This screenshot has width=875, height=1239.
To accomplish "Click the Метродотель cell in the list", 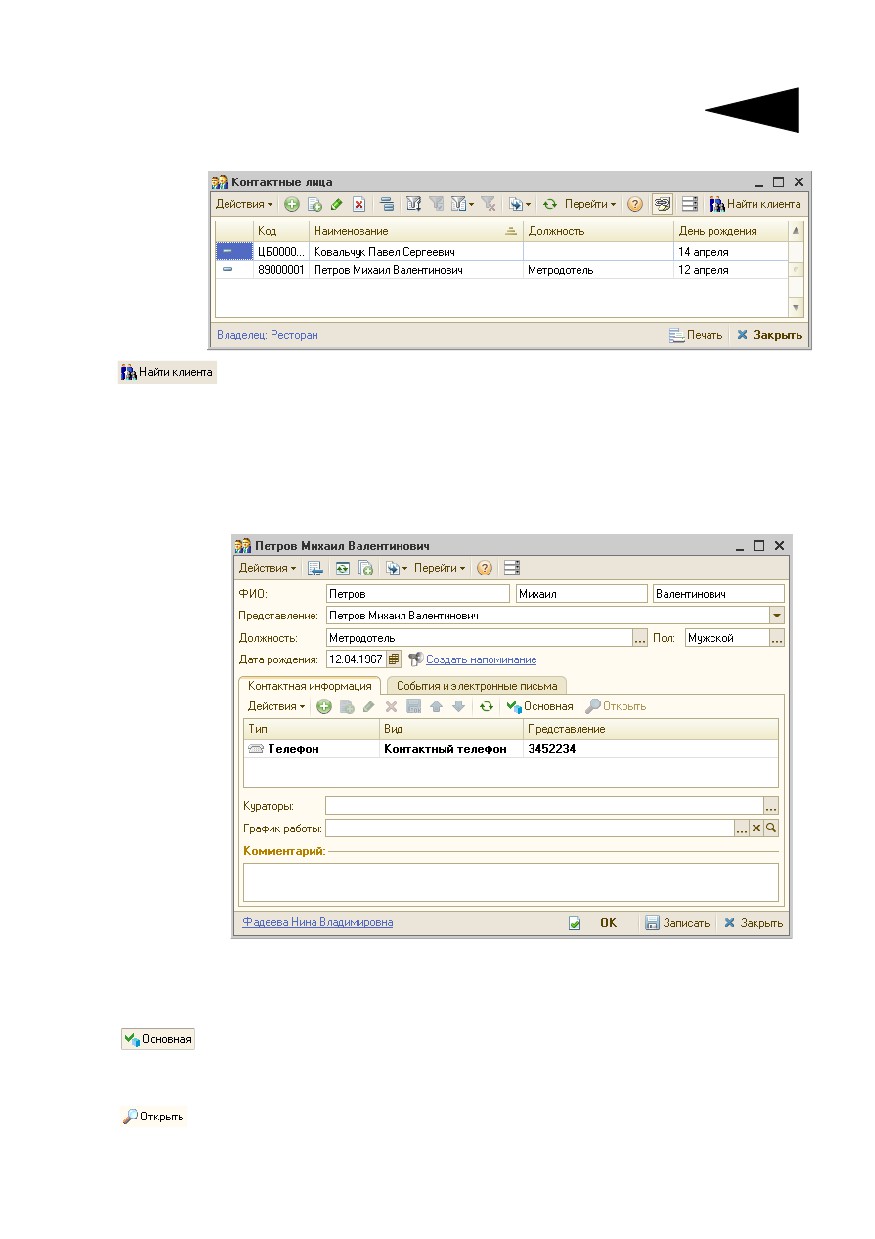I will (x=598, y=270).
